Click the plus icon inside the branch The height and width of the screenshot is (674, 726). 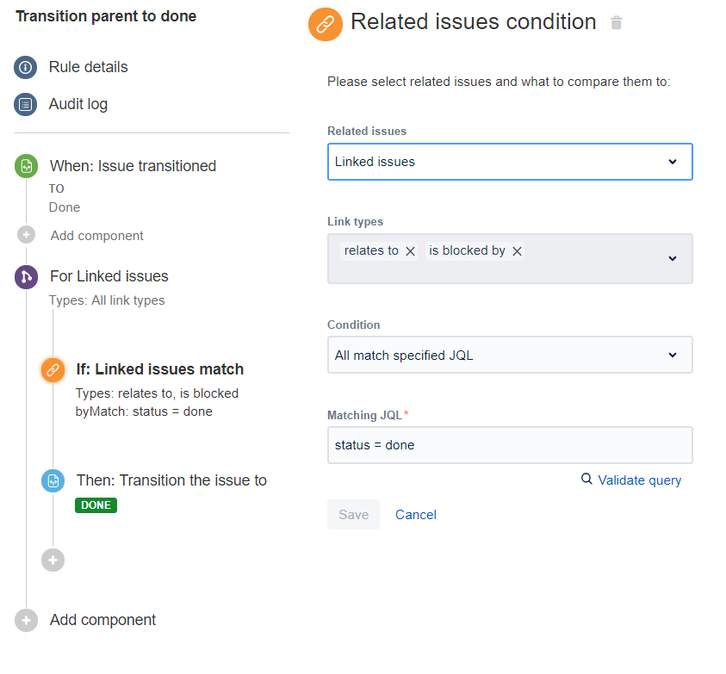click(x=53, y=560)
